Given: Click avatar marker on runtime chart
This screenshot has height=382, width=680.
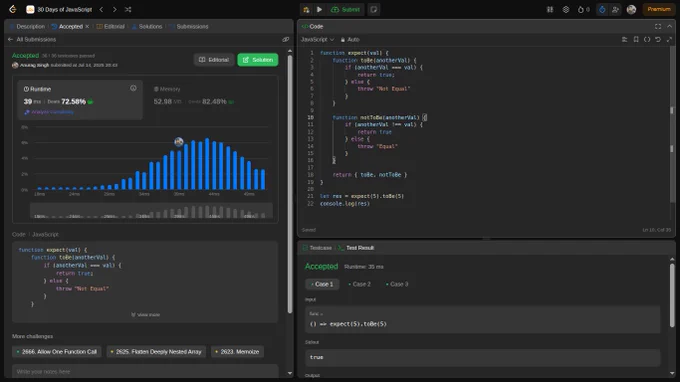Looking at the screenshot, I should [x=179, y=141].
